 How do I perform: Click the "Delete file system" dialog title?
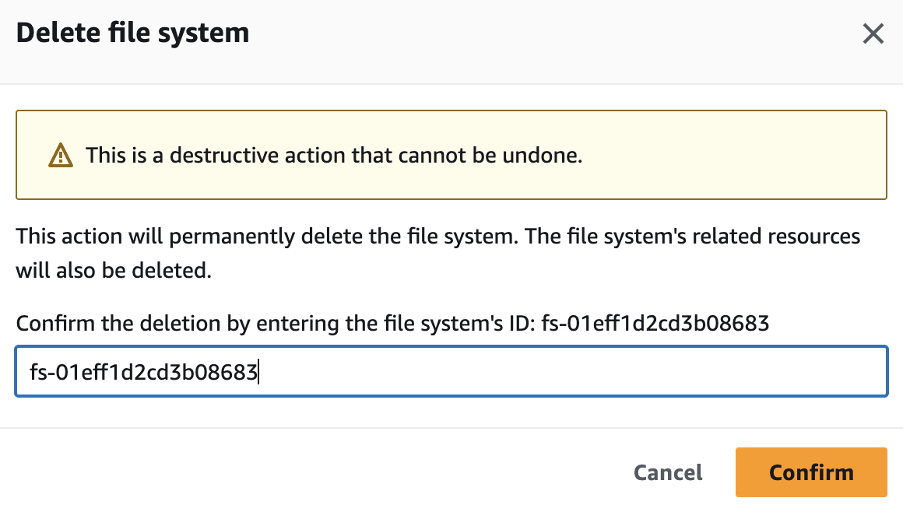[x=133, y=32]
